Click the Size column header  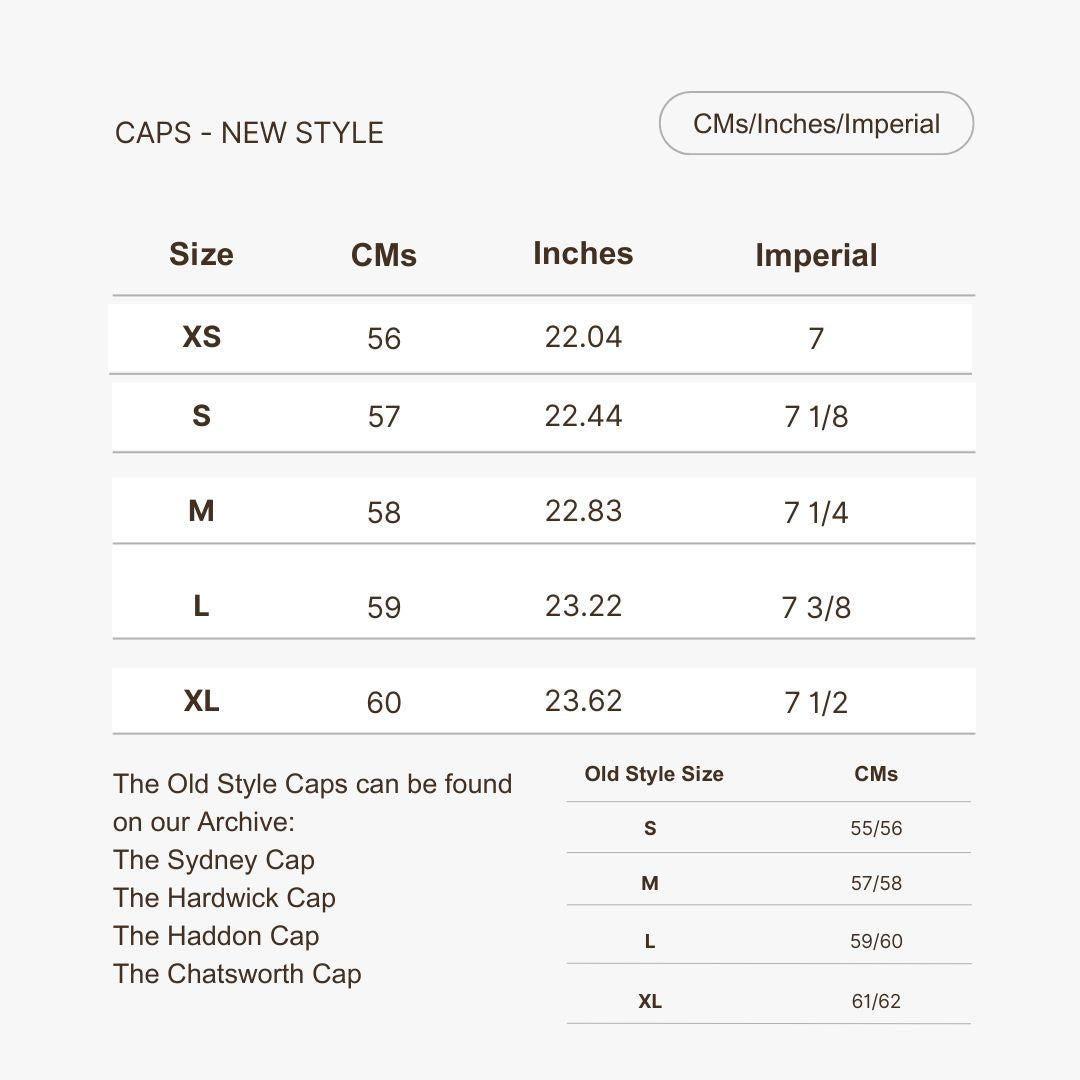(x=201, y=254)
